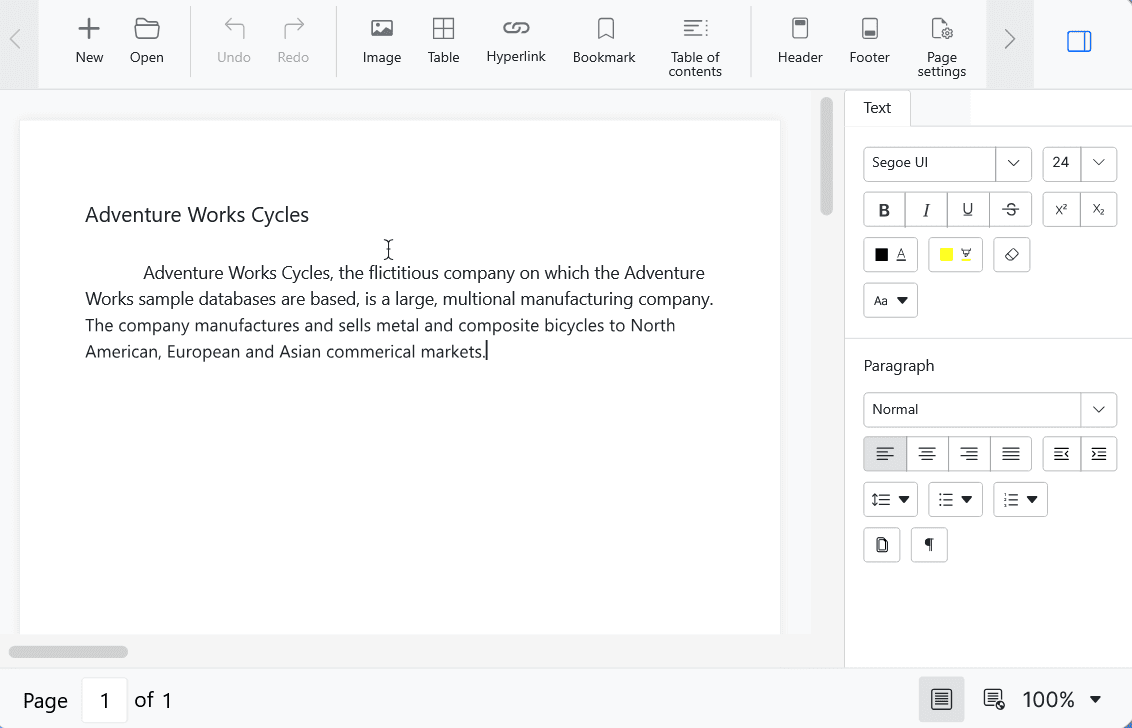Open the black font color picker
The width and height of the screenshot is (1132, 728).
click(891, 254)
